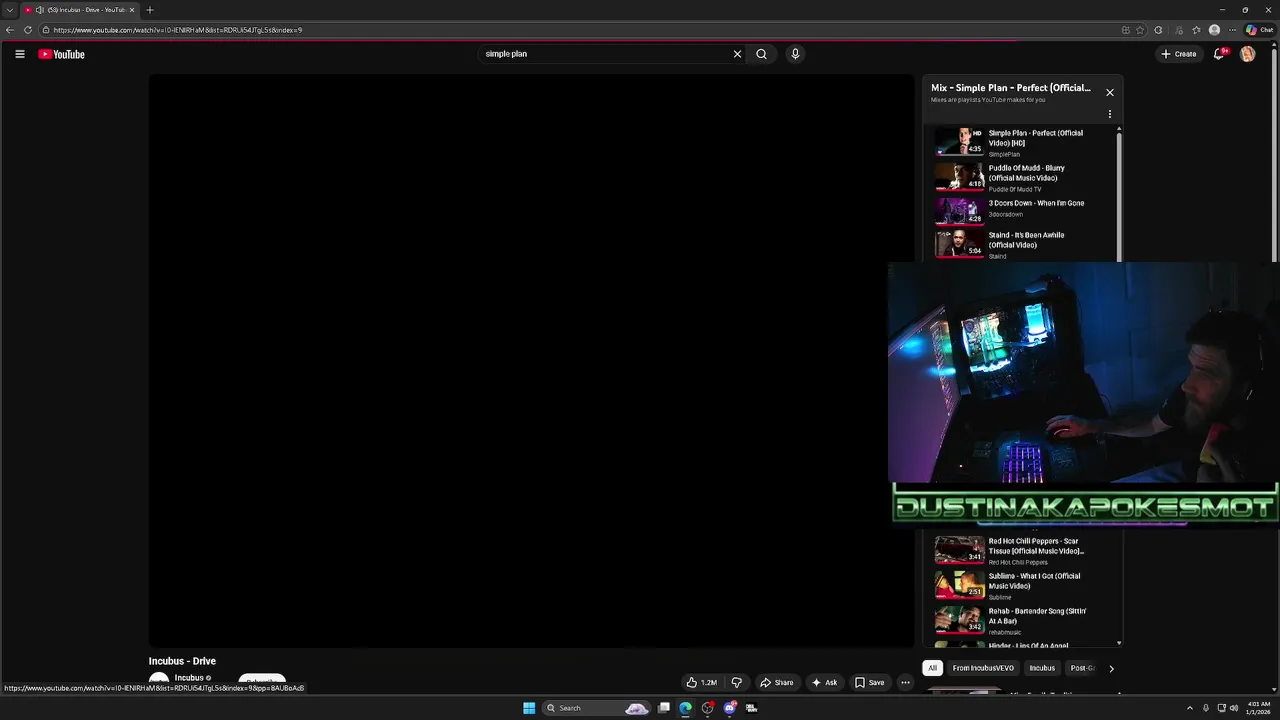Select the Incubus filter chip
1280x720 pixels.
(1042, 668)
